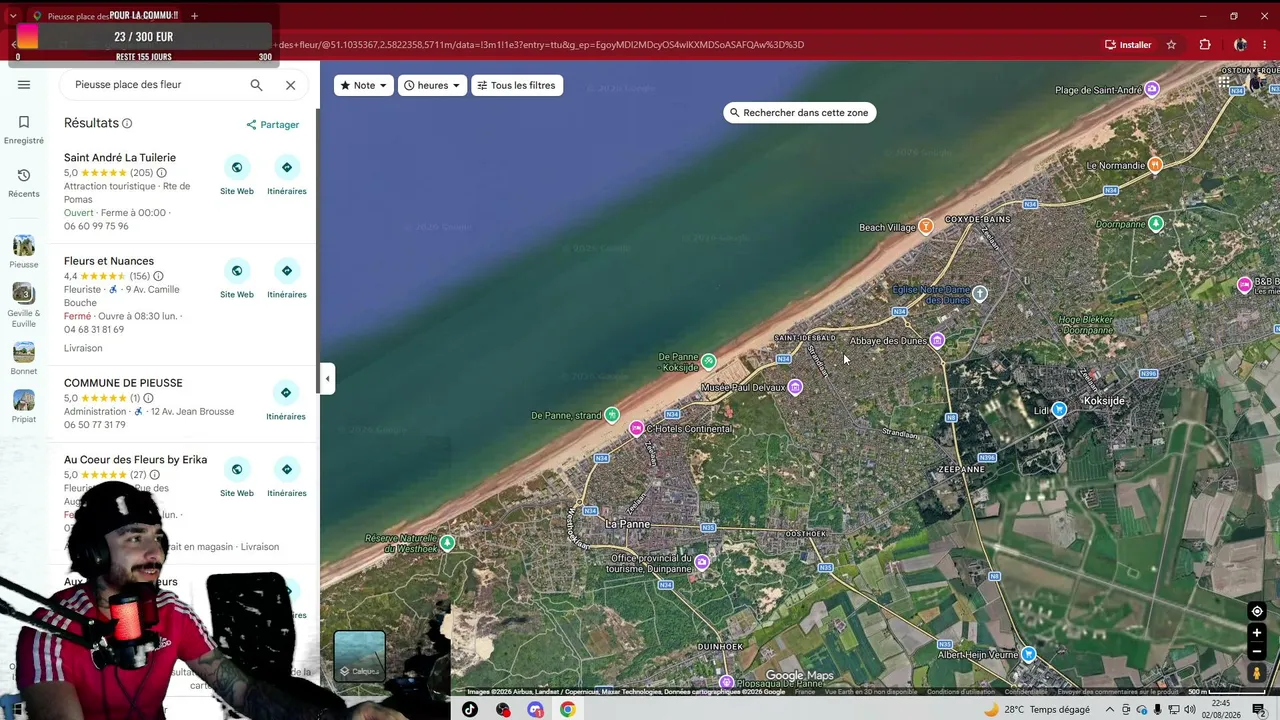Open the Chrome extensions puzzle icon
This screenshot has height=720, width=1280.
pos(1205,45)
